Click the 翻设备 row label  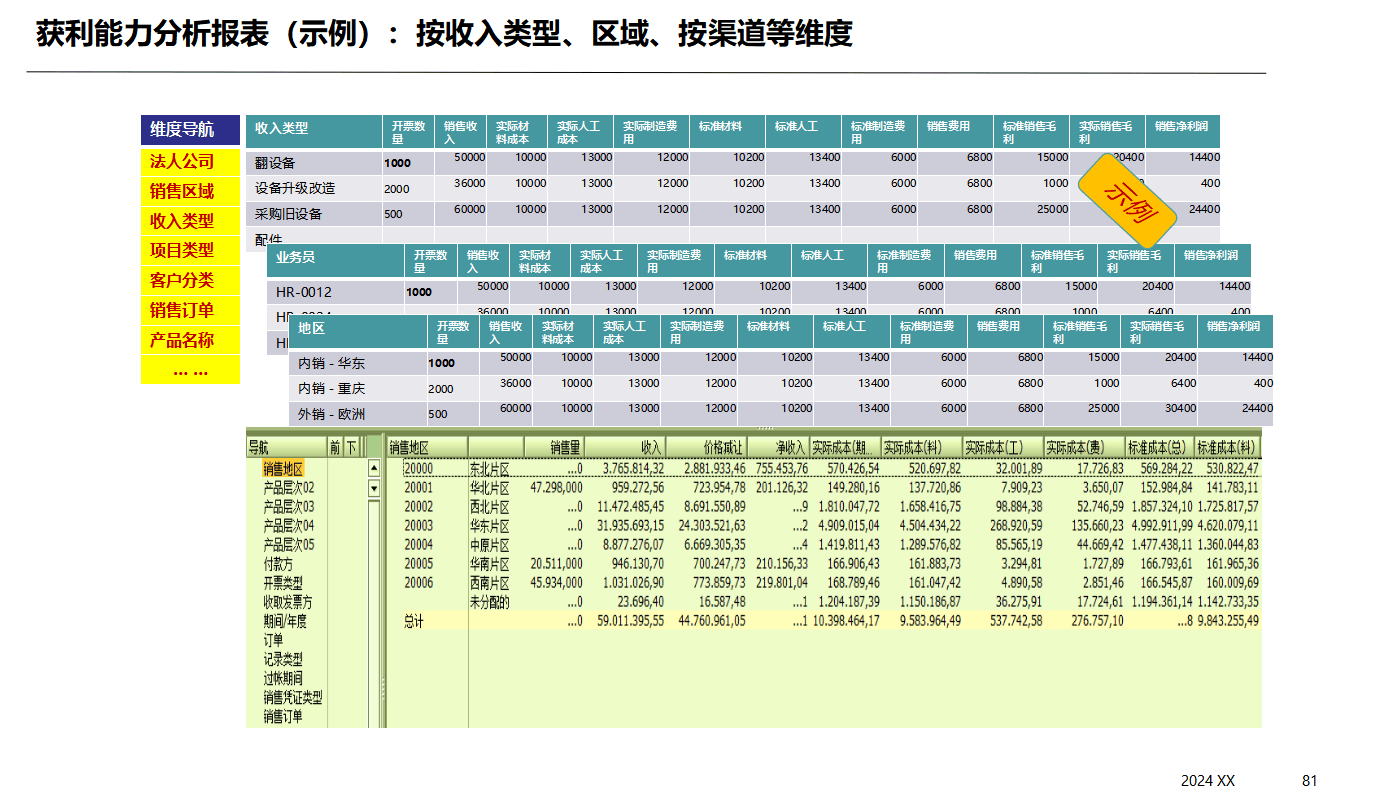[275, 163]
